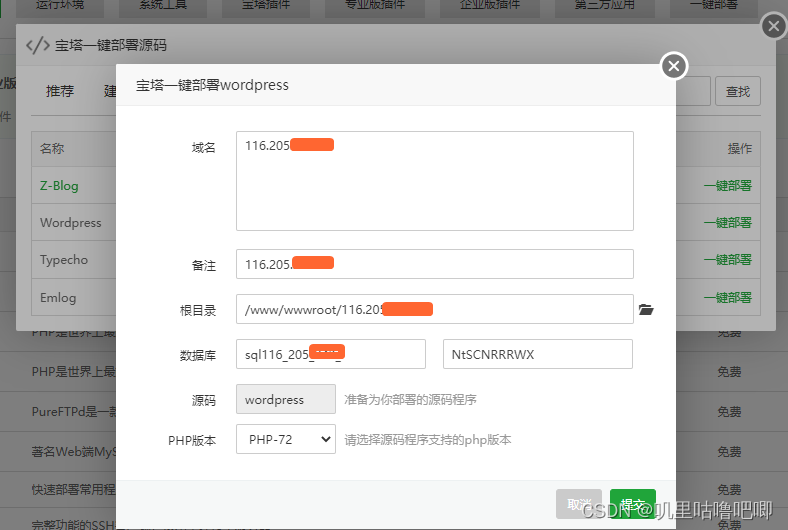788x530 pixels.
Task: Click the Emlog name in list
Action: [58, 297]
